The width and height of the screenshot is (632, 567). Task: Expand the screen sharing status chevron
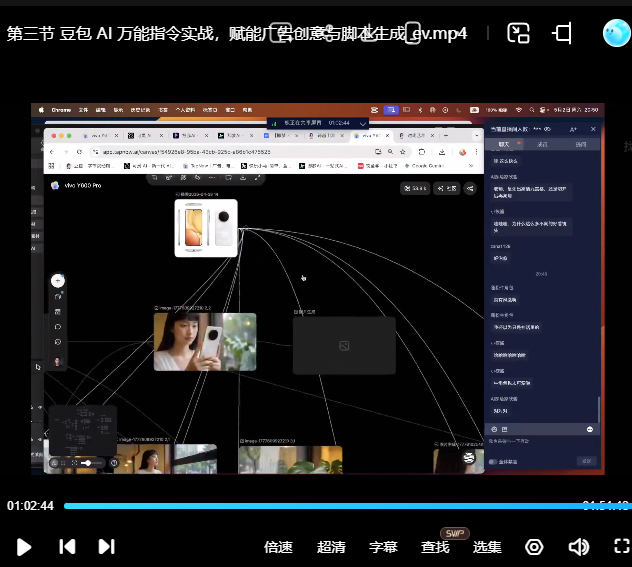[363, 123]
